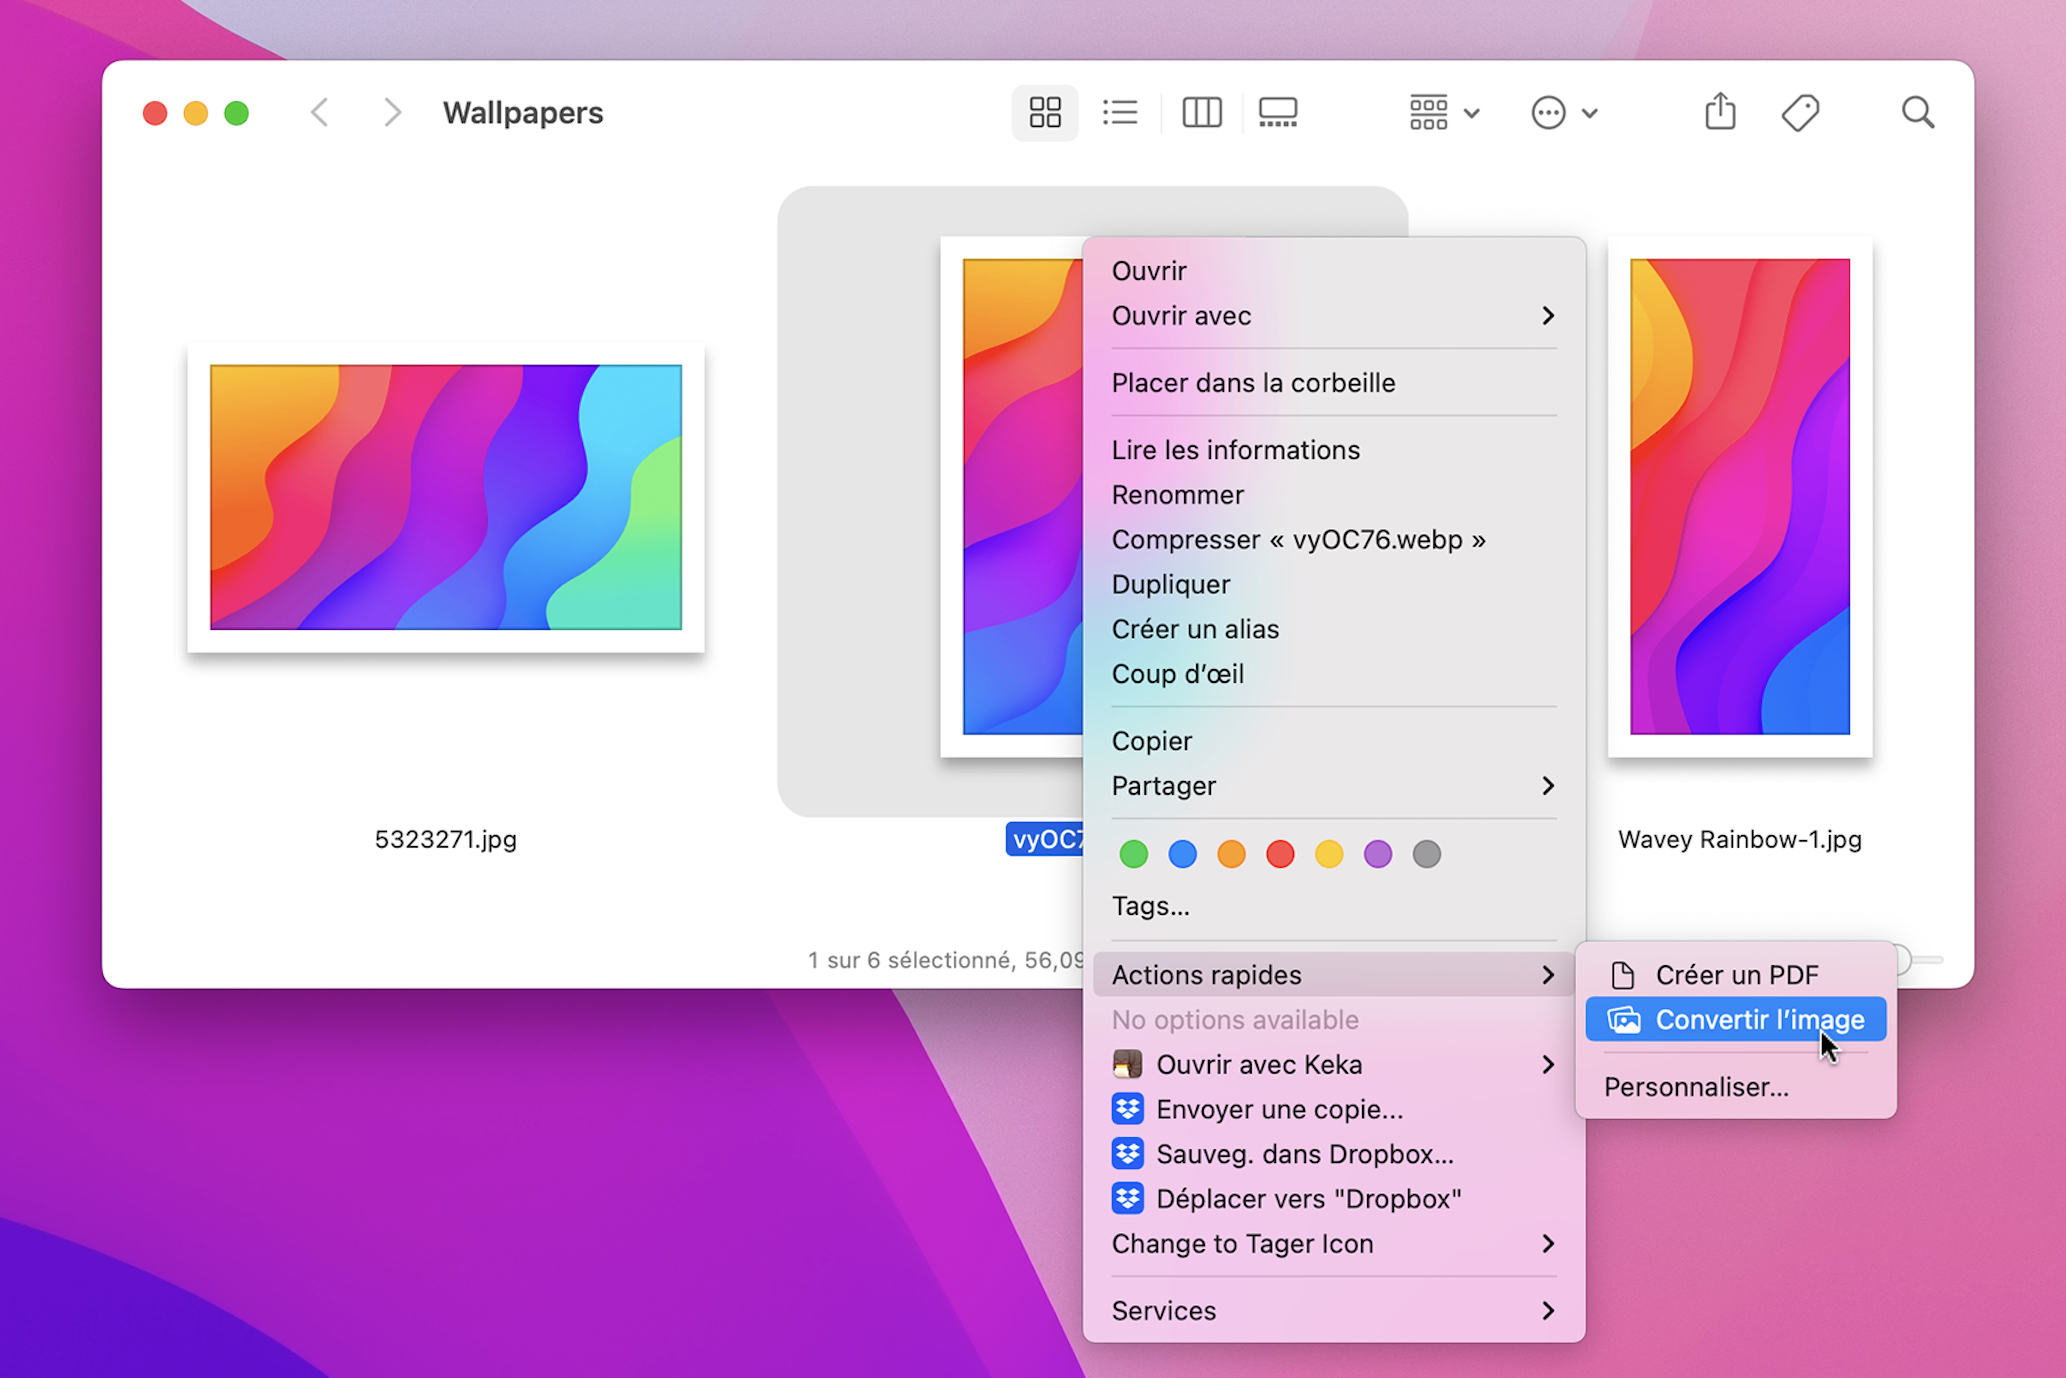Apply the green color tag
The width and height of the screenshot is (2066, 1378).
[1133, 854]
